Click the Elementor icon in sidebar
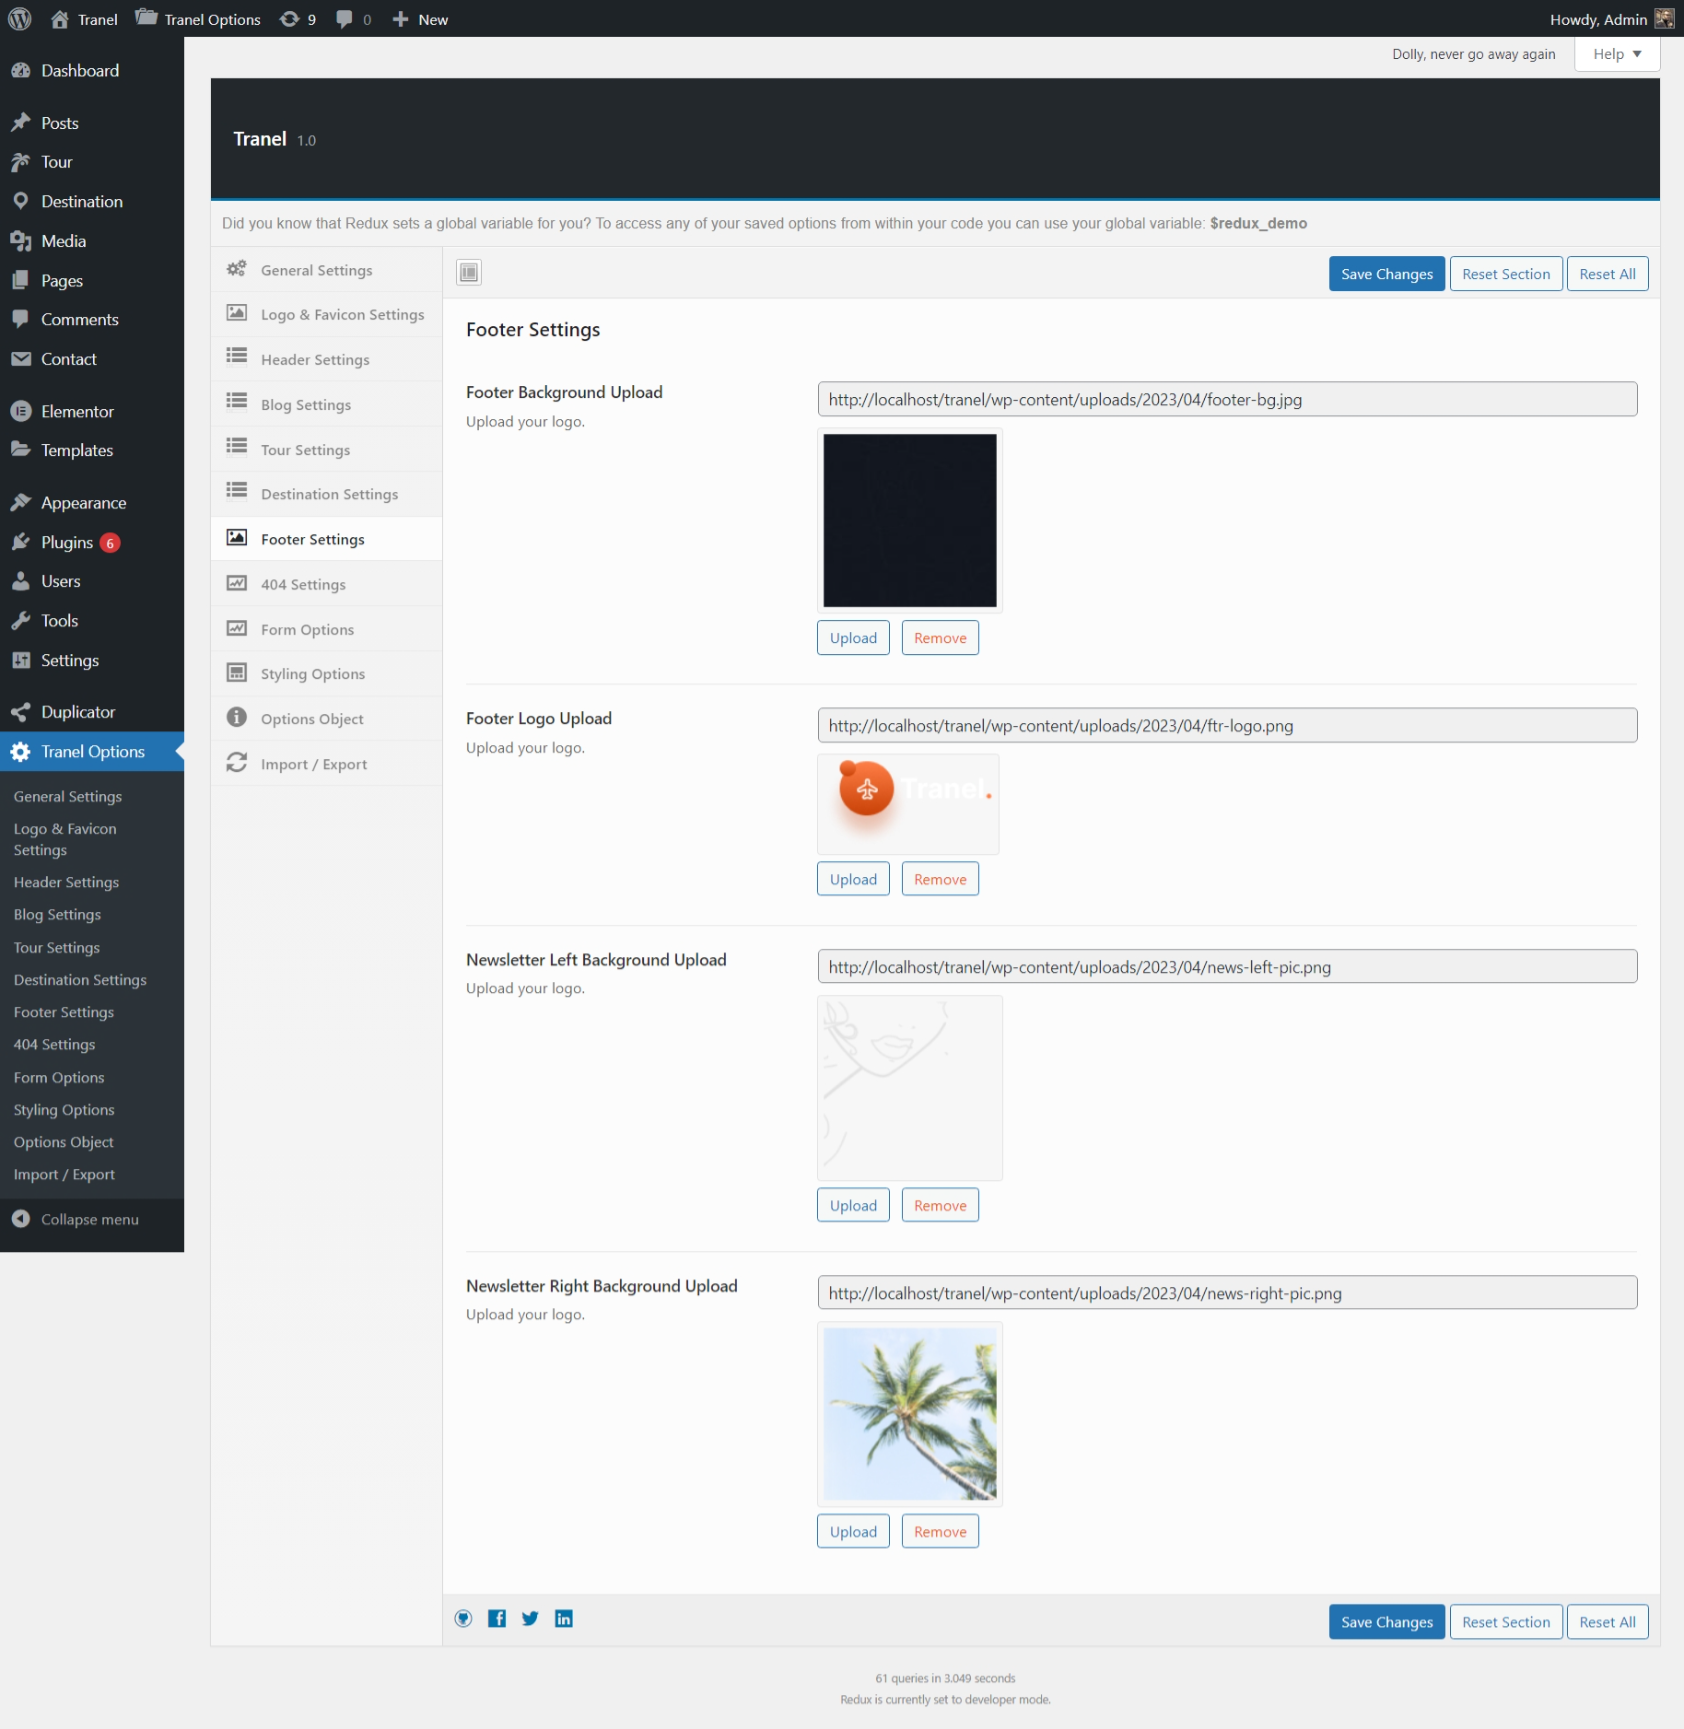This screenshot has height=1729, width=1684. tap(21, 411)
